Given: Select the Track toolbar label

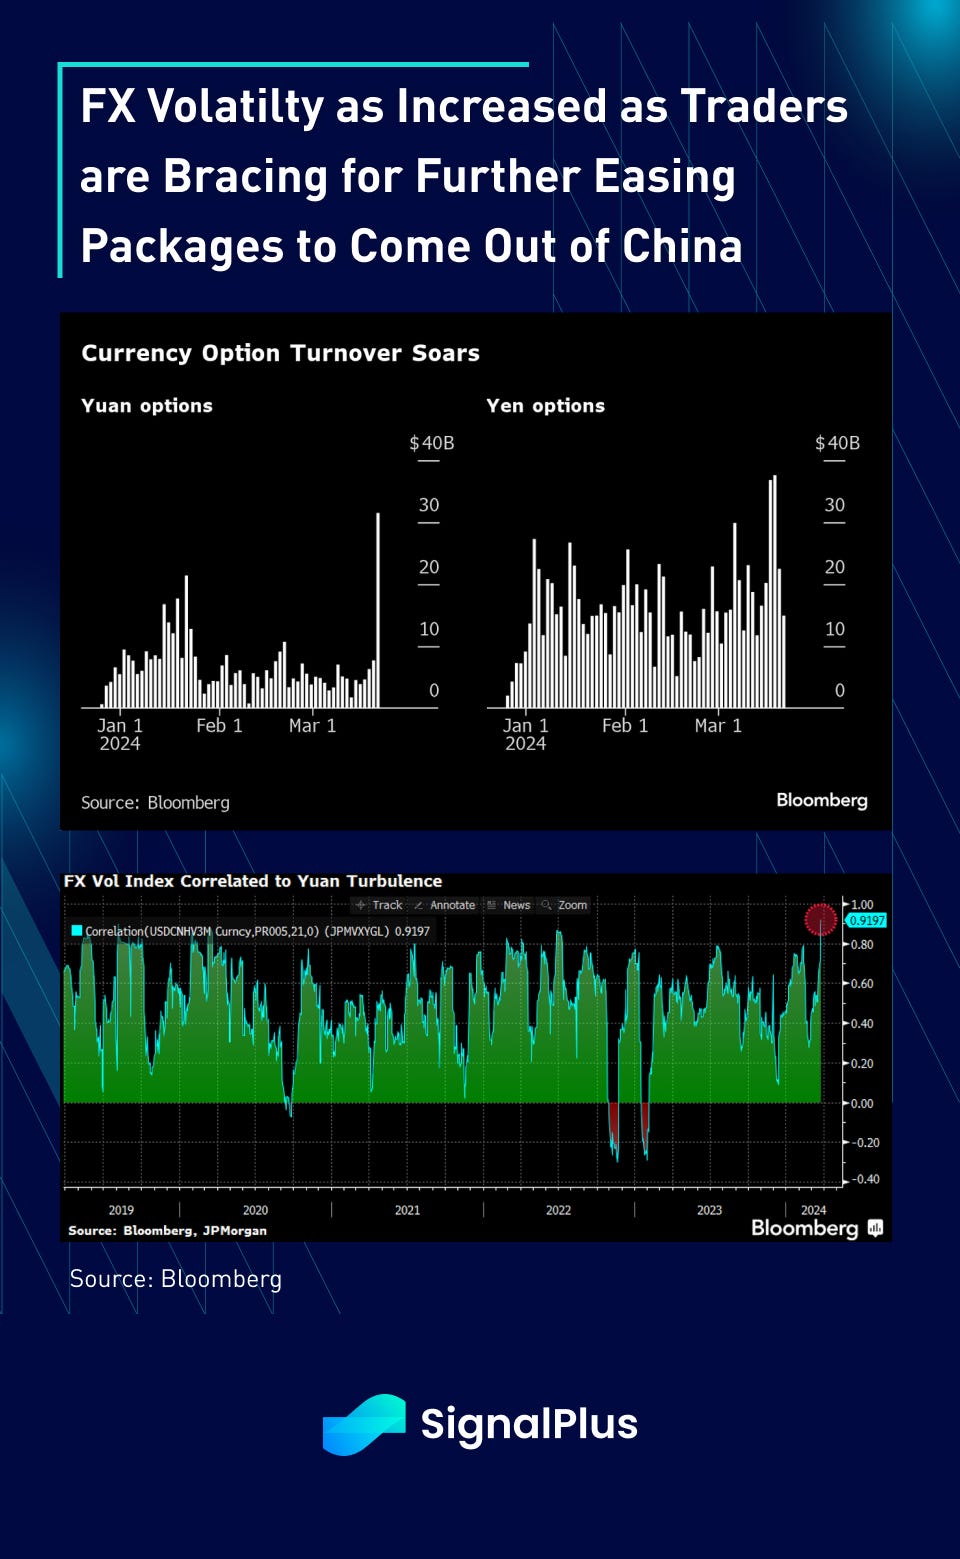Looking at the screenshot, I should tap(387, 905).
